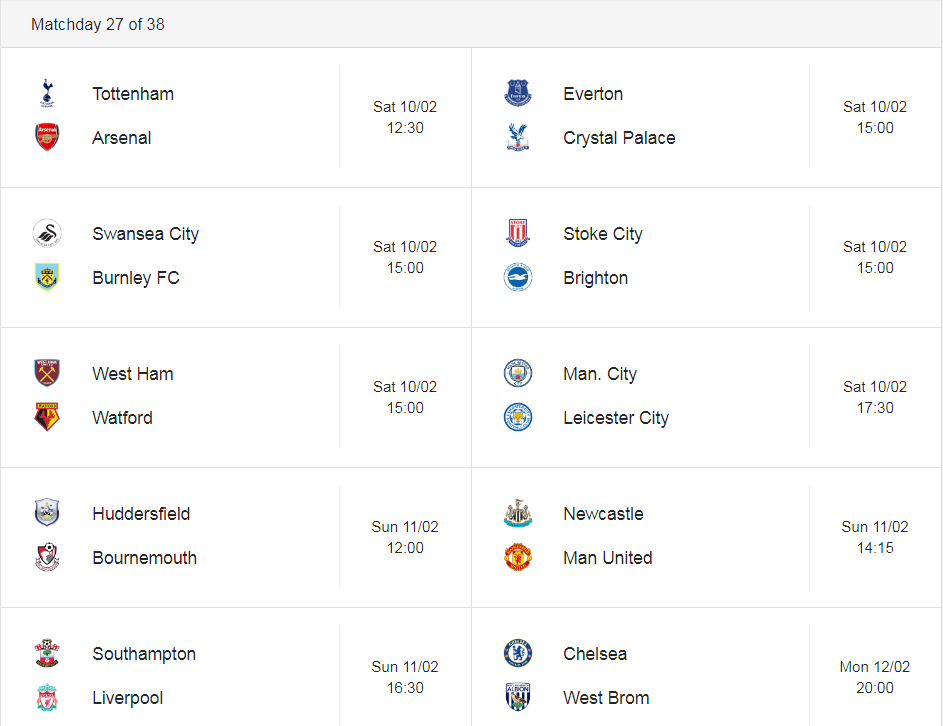943x726 pixels.
Task: Click the Newcastle team name
Action: 603,514
